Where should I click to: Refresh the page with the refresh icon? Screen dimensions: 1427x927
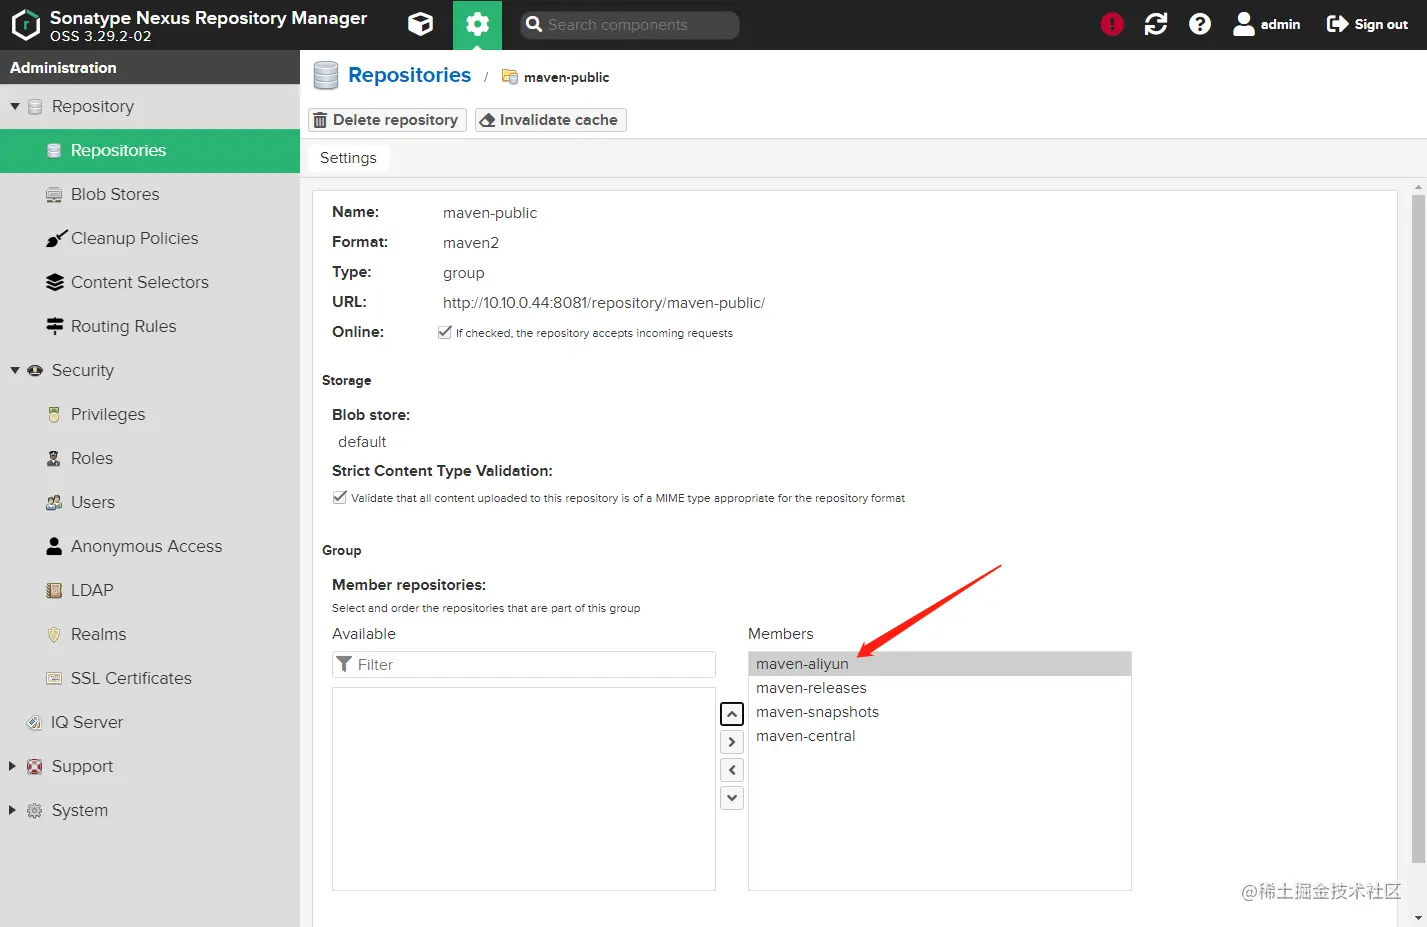pos(1156,24)
